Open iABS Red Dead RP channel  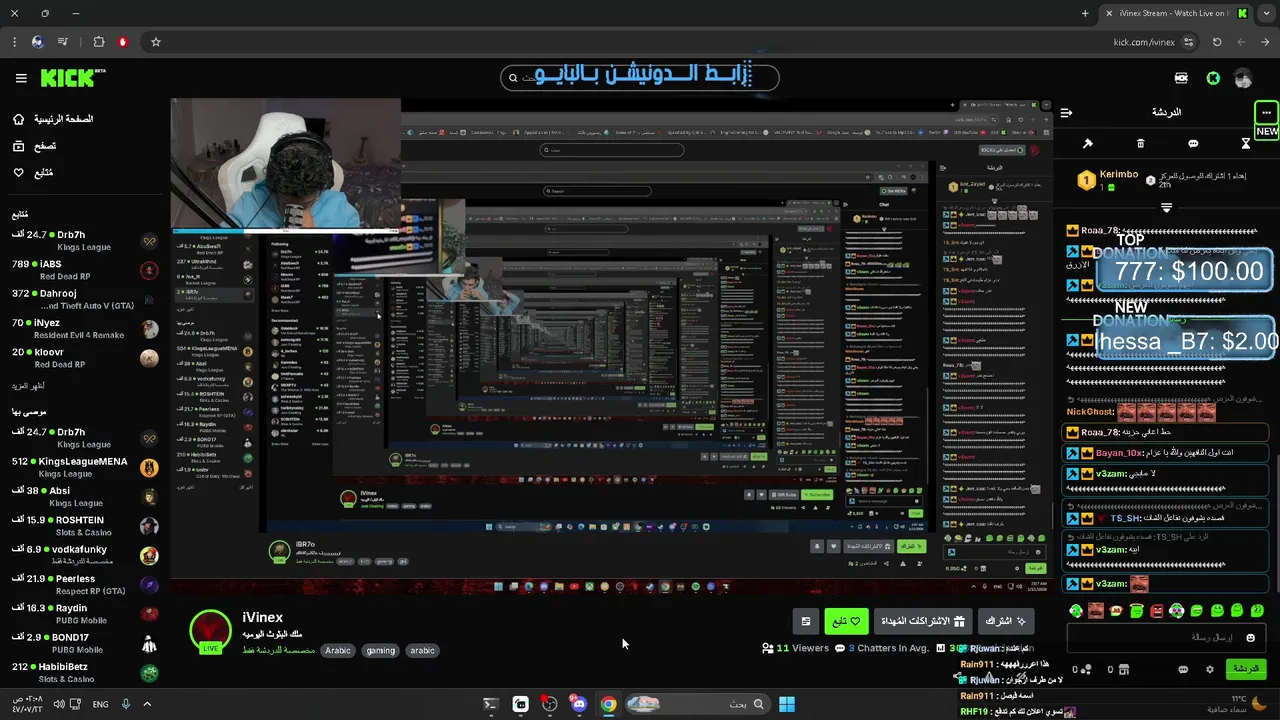tap(84, 270)
